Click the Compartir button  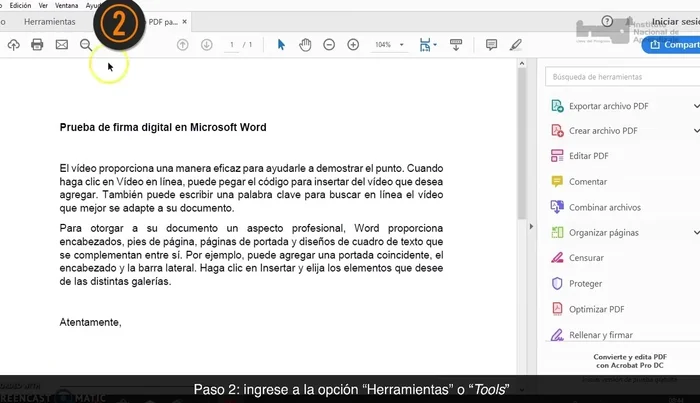click(x=671, y=45)
